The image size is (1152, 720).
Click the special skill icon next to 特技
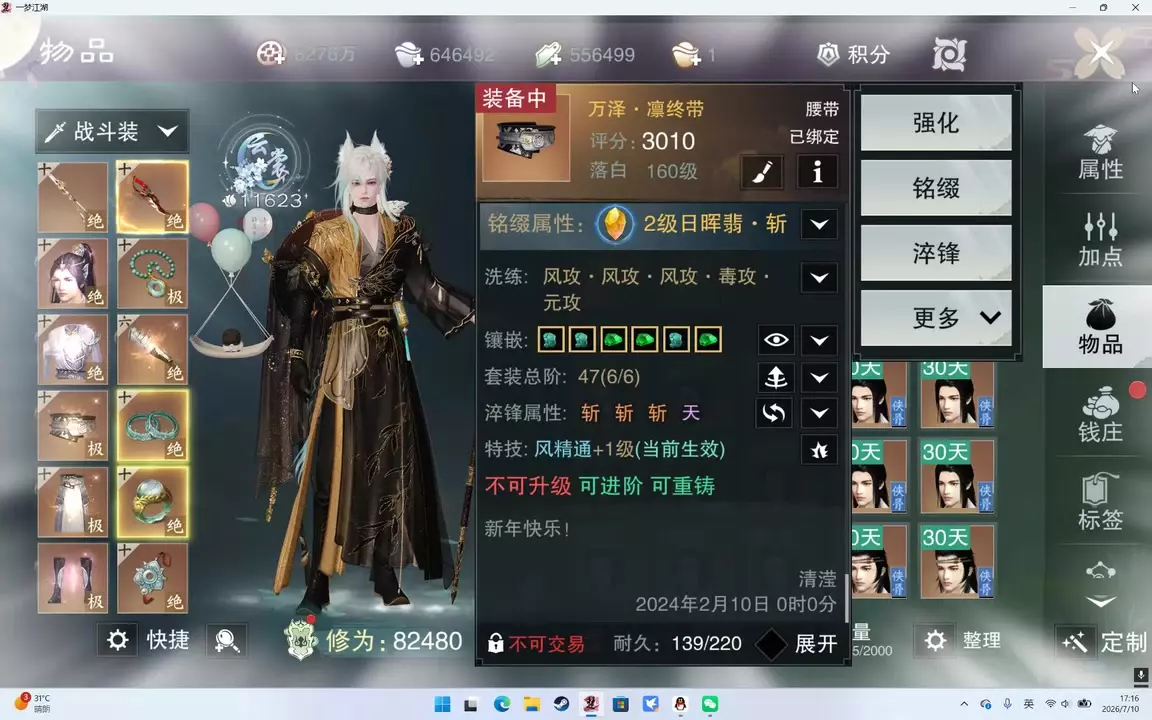[819, 450]
